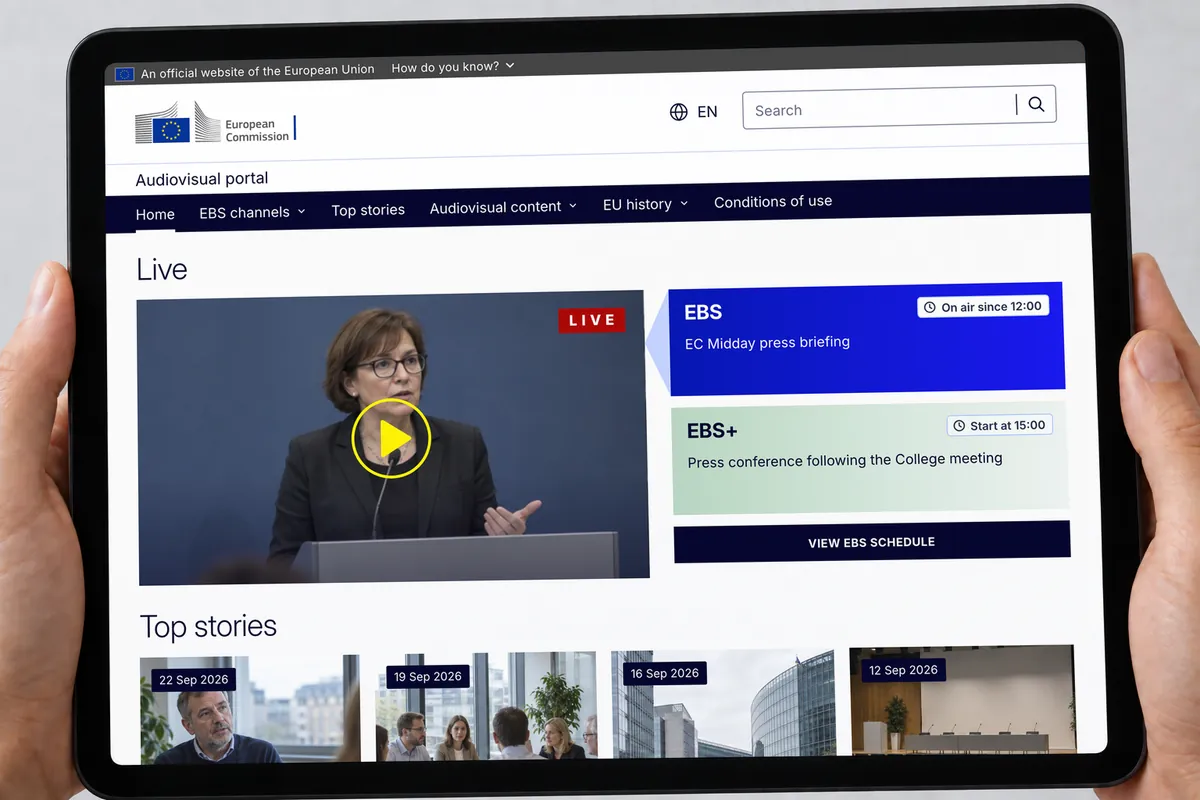Click the EU flag icon in top banner
Image resolution: width=1200 pixels, height=800 pixels.
tap(124, 74)
